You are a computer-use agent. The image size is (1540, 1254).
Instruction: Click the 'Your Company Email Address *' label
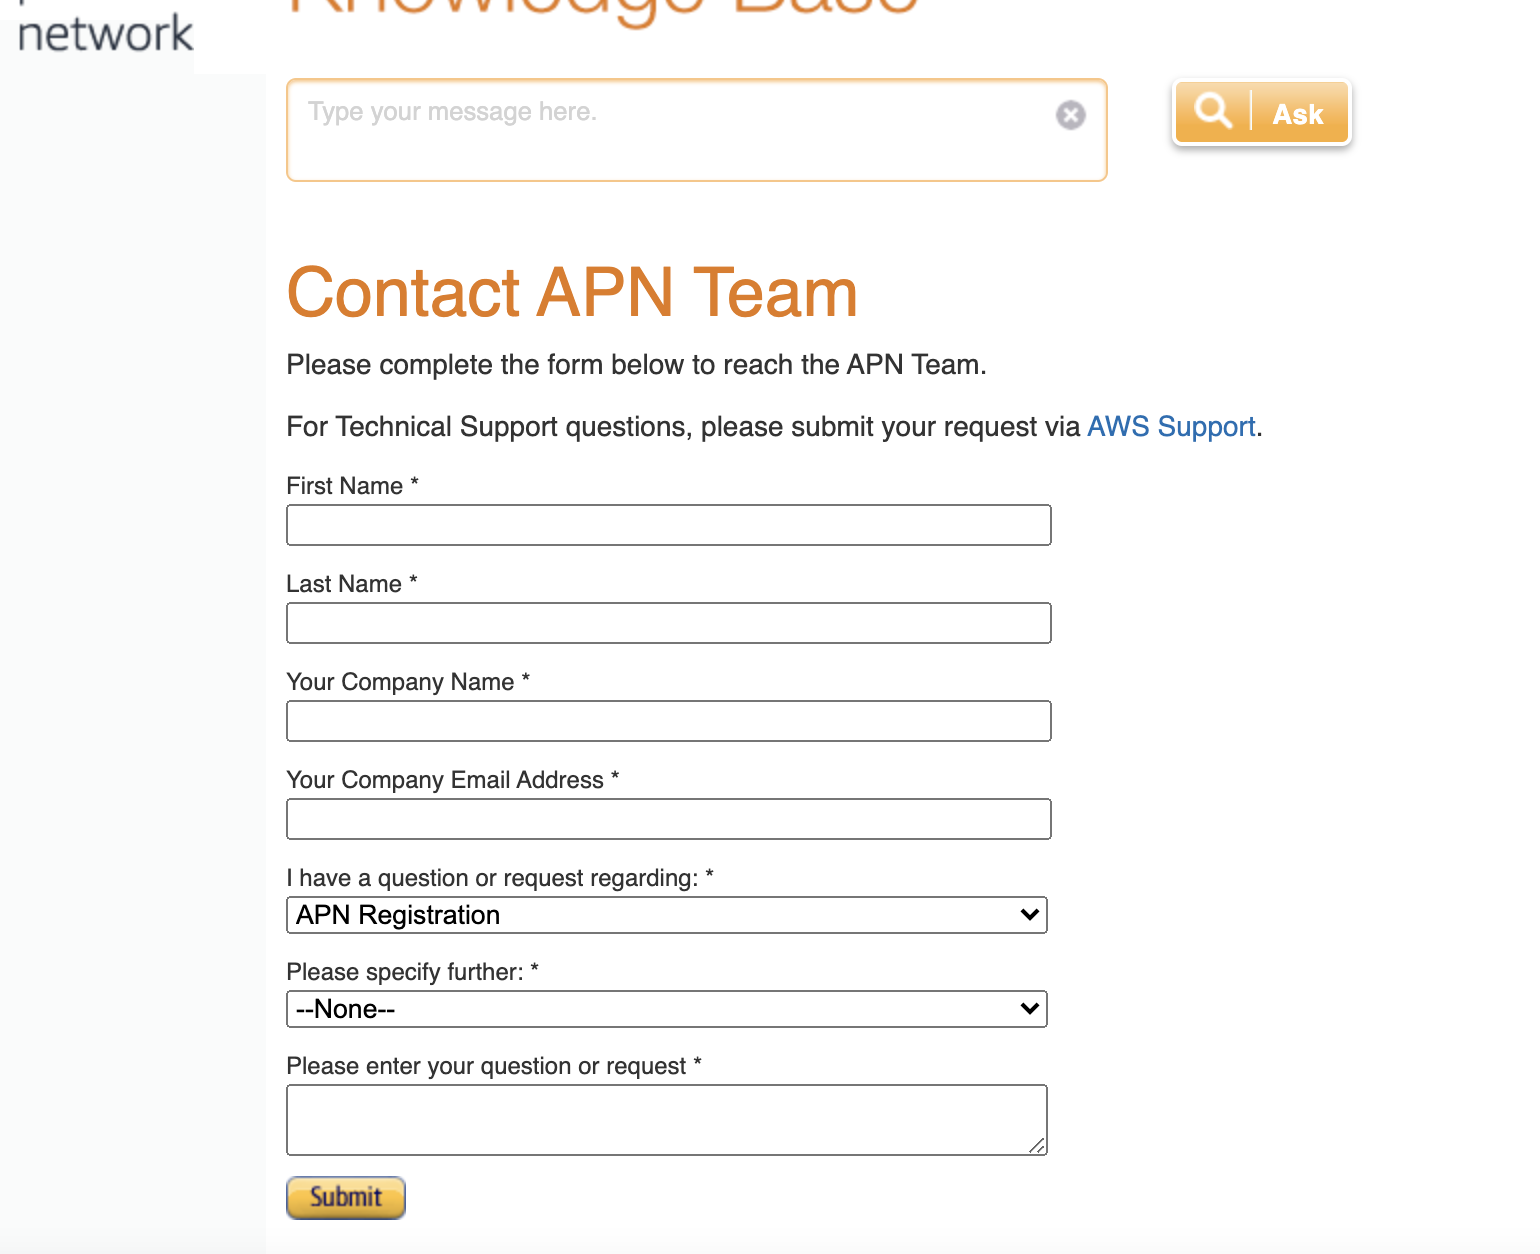tap(453, 780)
